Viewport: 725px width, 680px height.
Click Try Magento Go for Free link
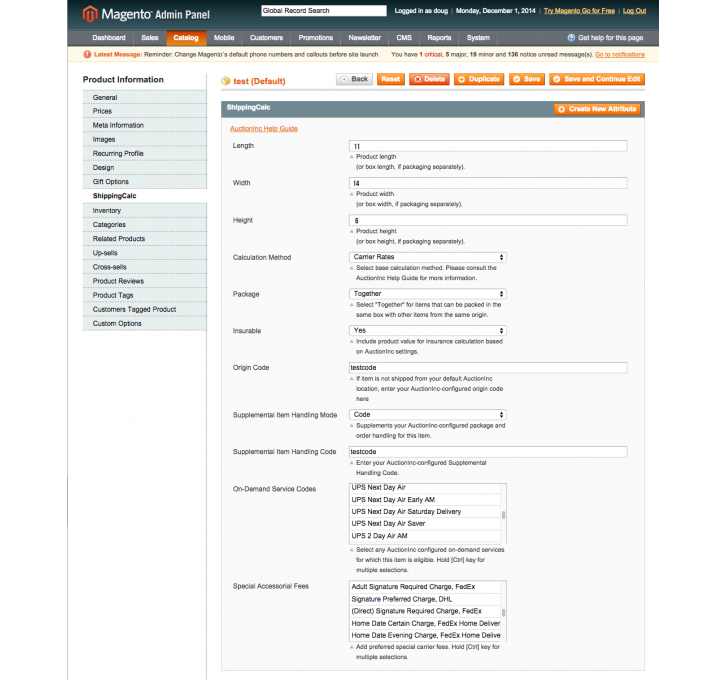579,11
